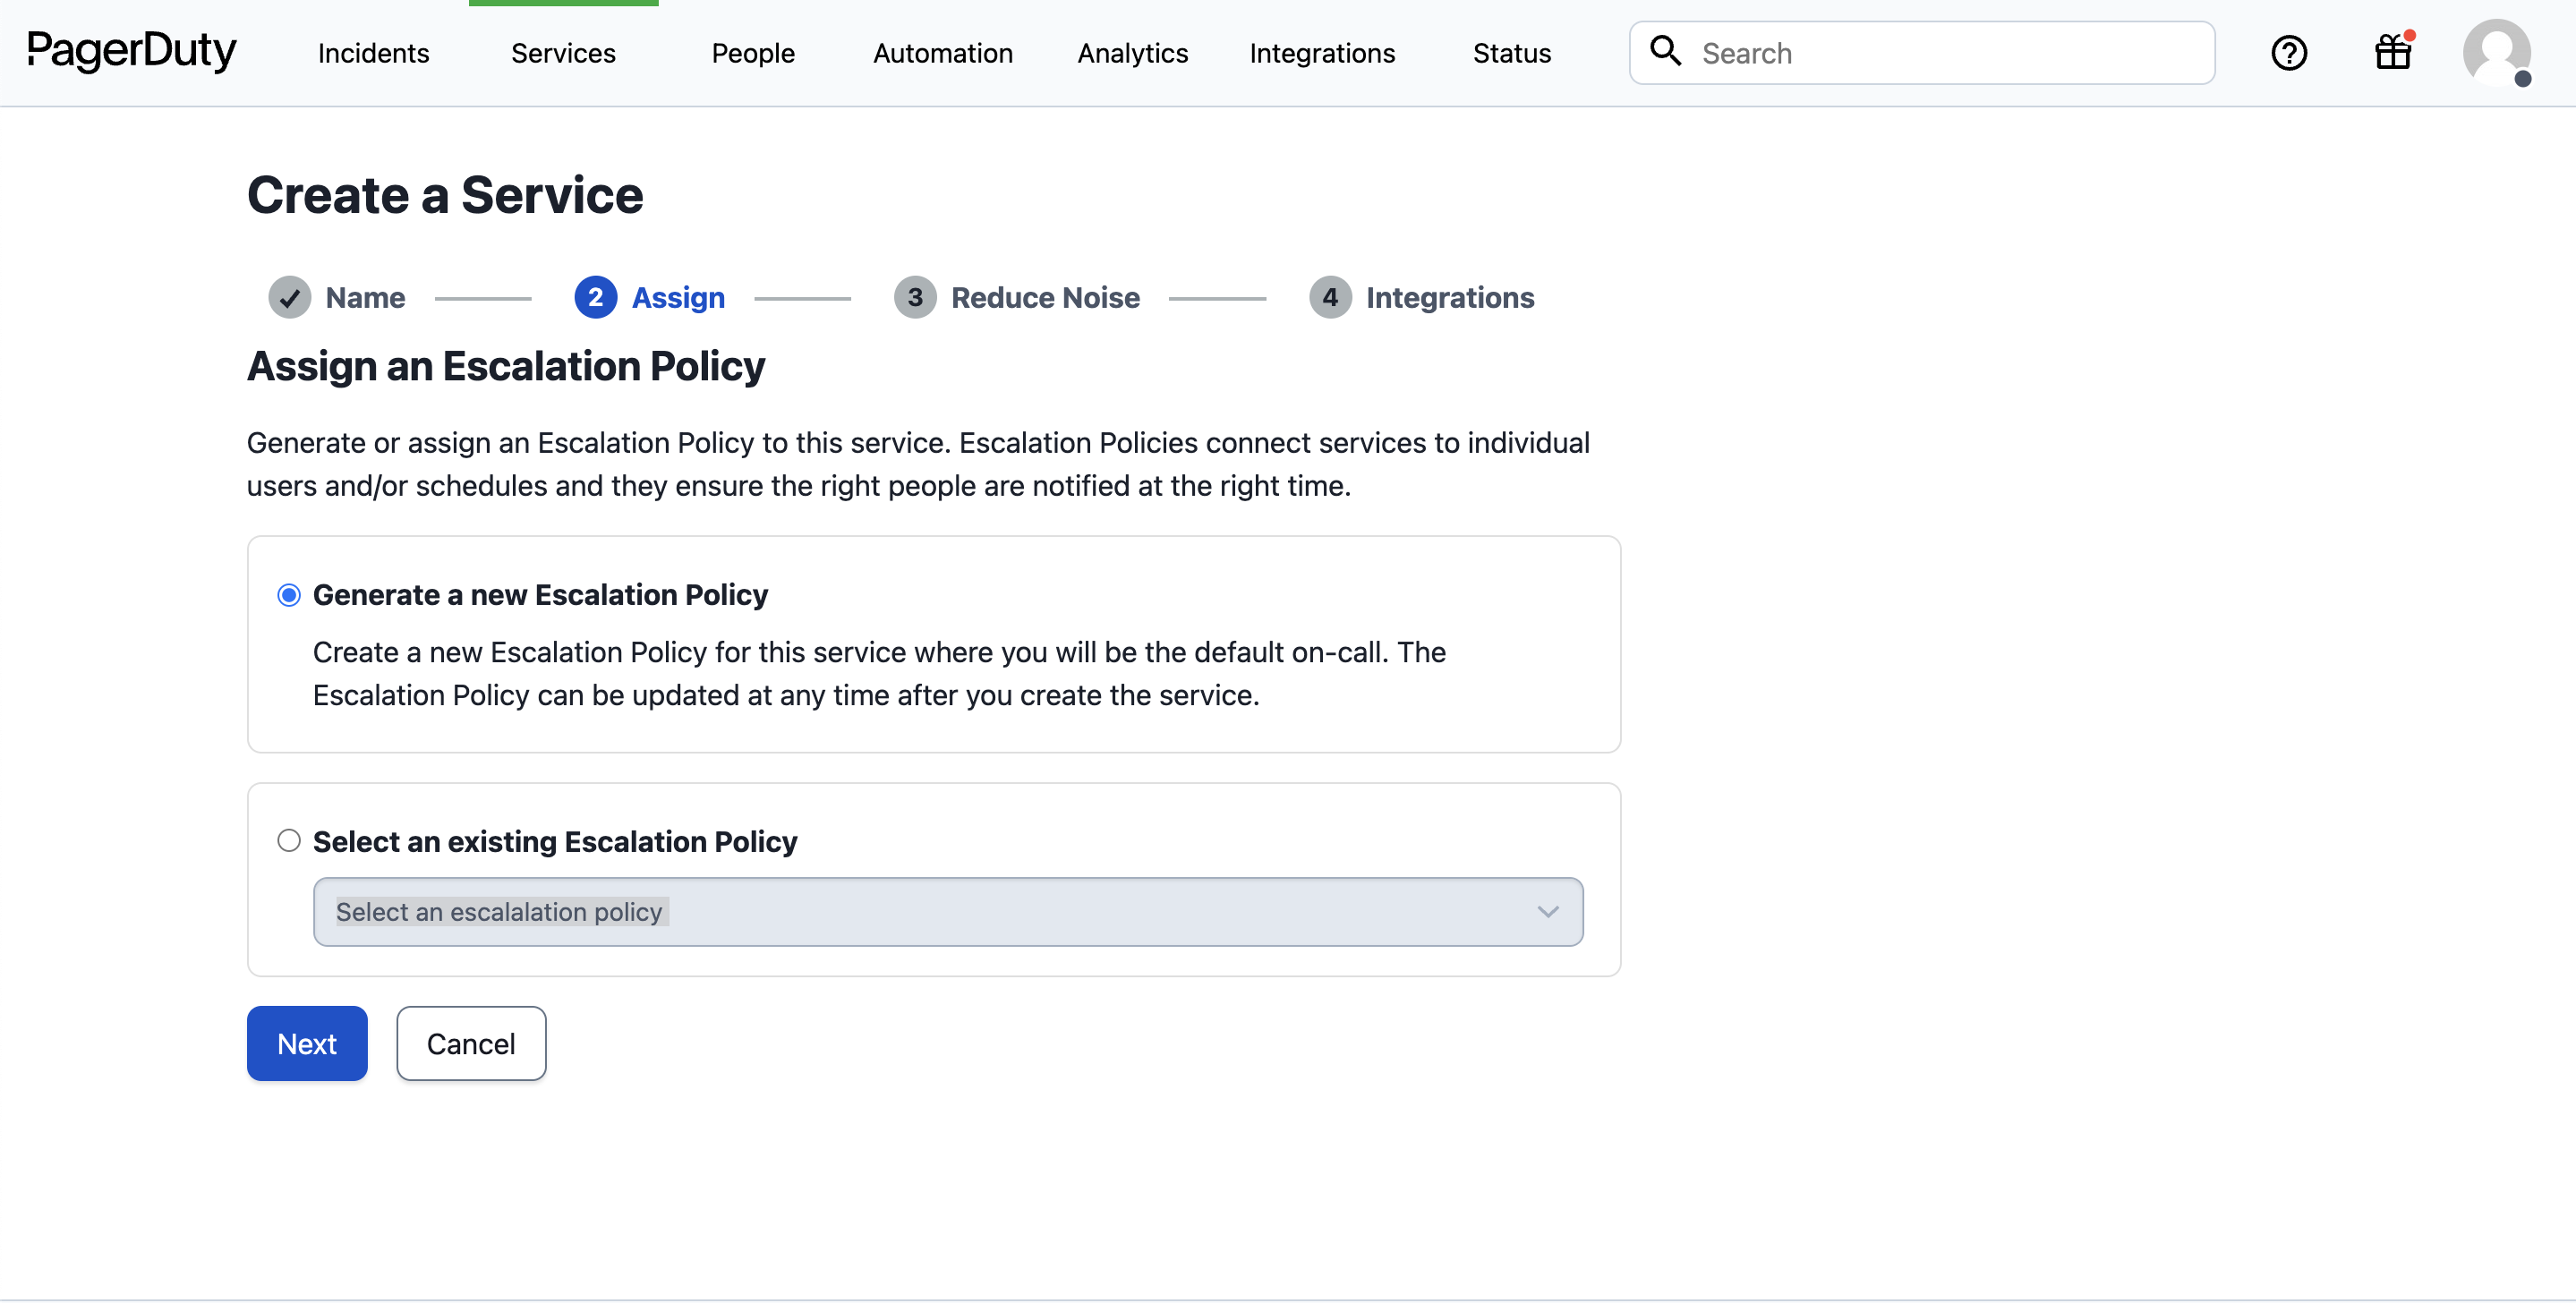Open the Services menu
The image size is (2576, 1303).
tap(563, 53)
